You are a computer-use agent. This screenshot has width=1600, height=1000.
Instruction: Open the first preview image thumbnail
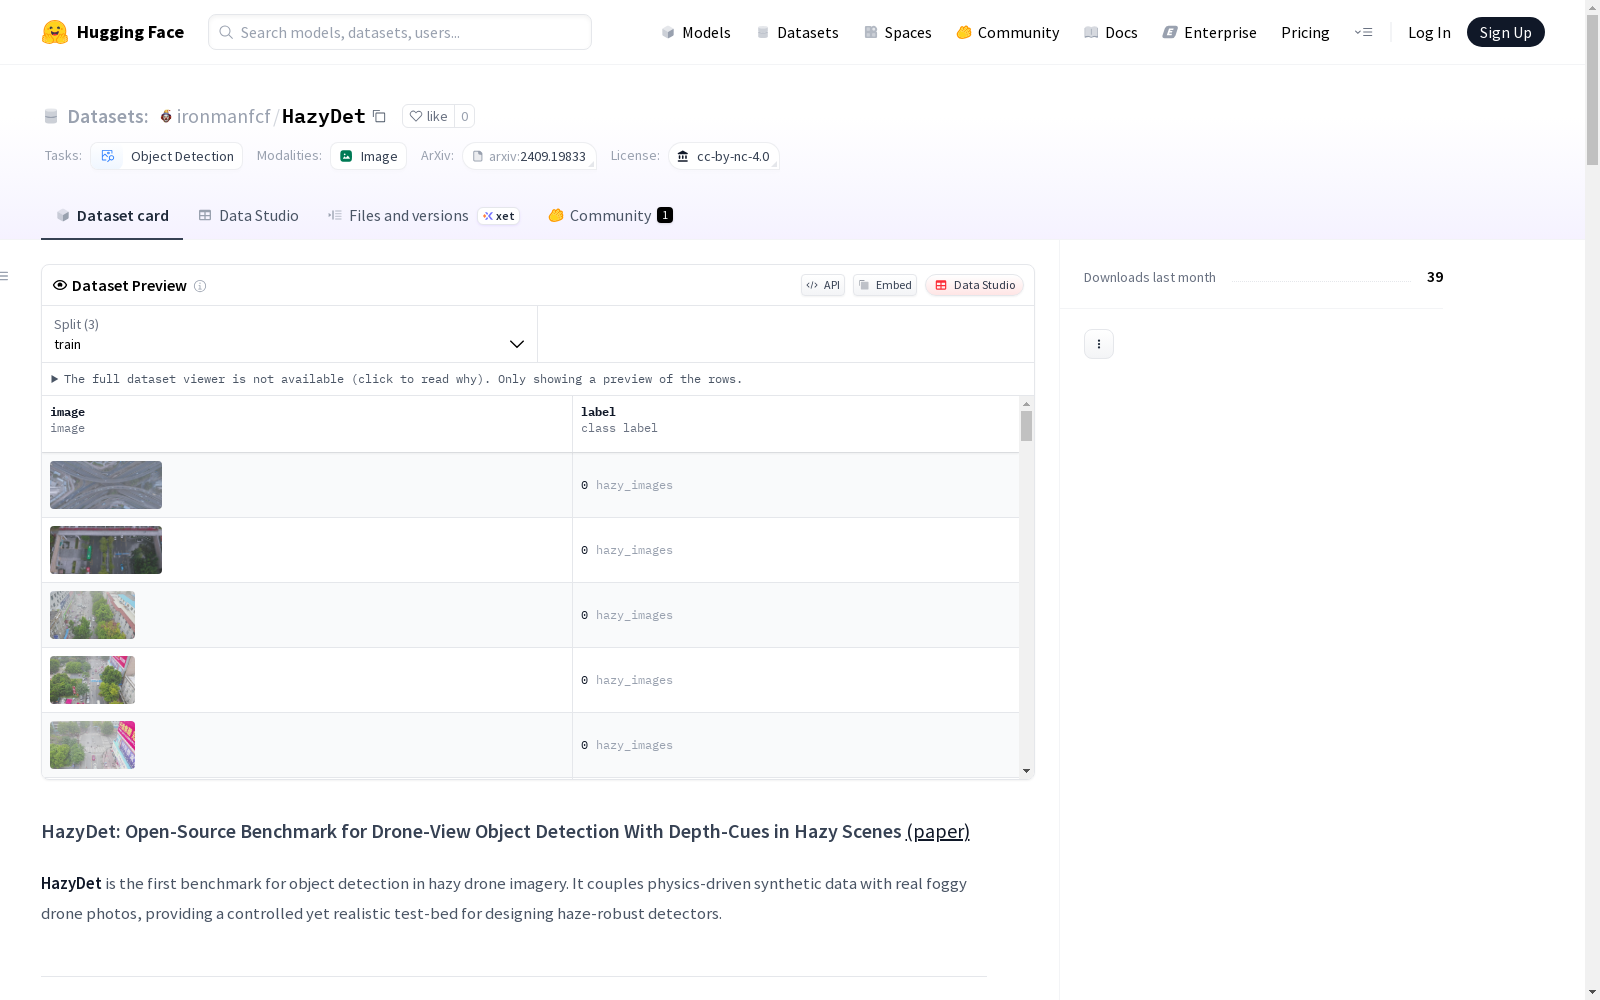pyautogui.click(x=106, y=485)
